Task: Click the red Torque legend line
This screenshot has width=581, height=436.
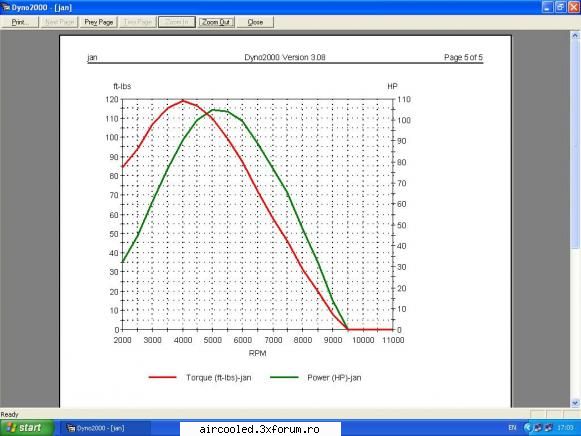Action: coord(162,377)
